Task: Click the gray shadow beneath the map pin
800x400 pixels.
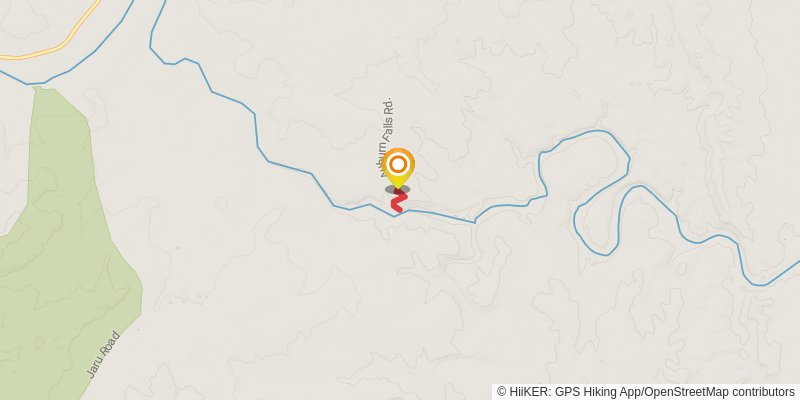Action: tap(397, 189)
